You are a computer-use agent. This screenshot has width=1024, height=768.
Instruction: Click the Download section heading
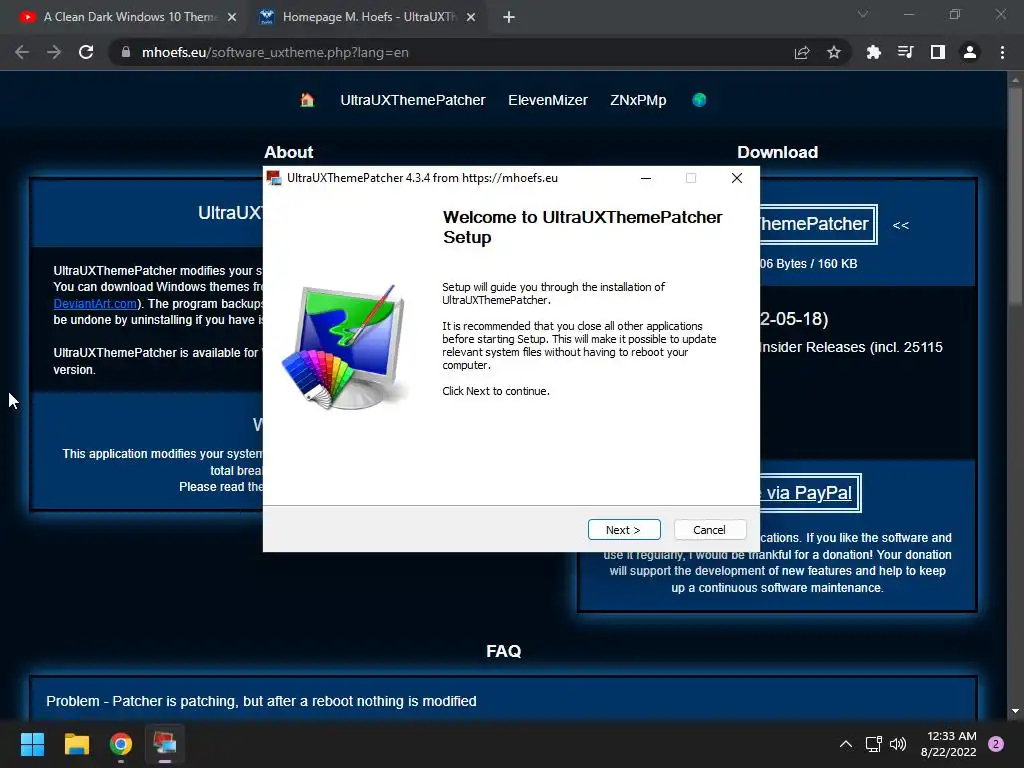point(777,152)
